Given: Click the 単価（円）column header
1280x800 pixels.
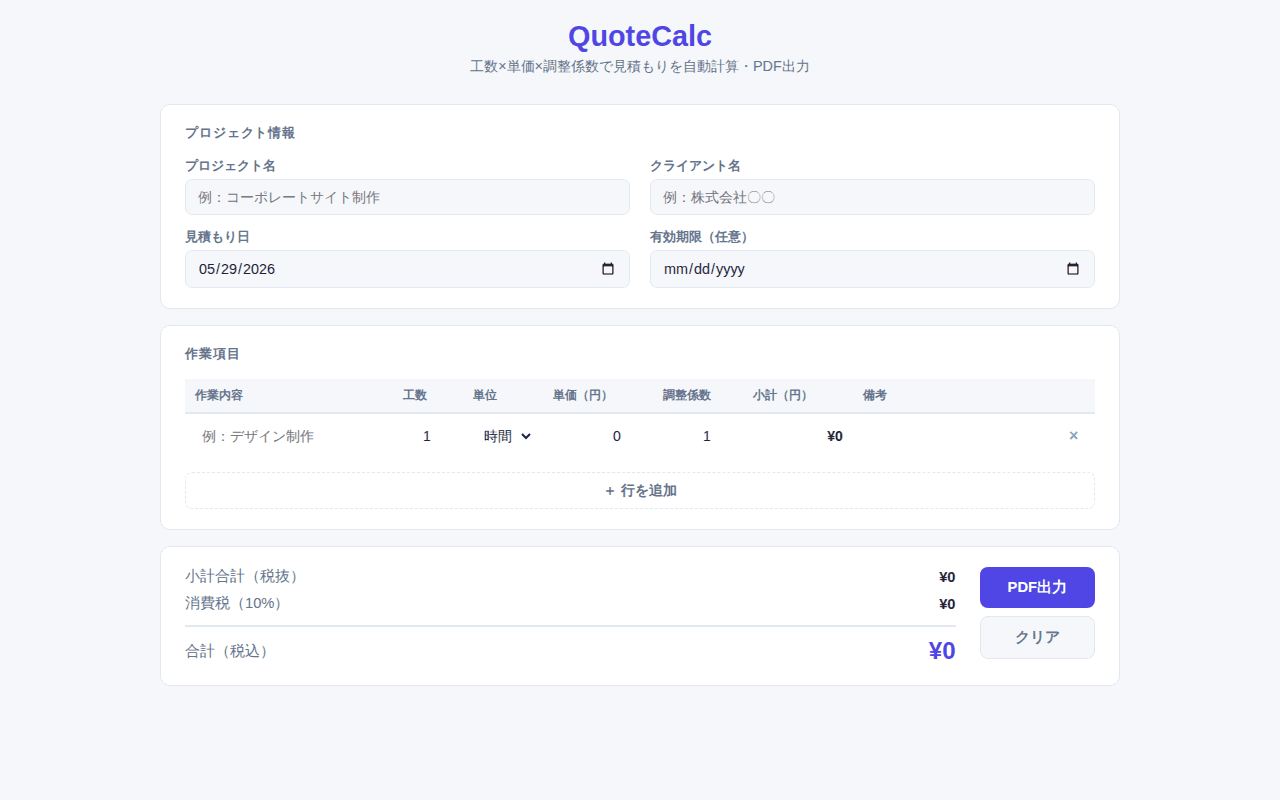Looking at the screenshot, I should 584,395.
